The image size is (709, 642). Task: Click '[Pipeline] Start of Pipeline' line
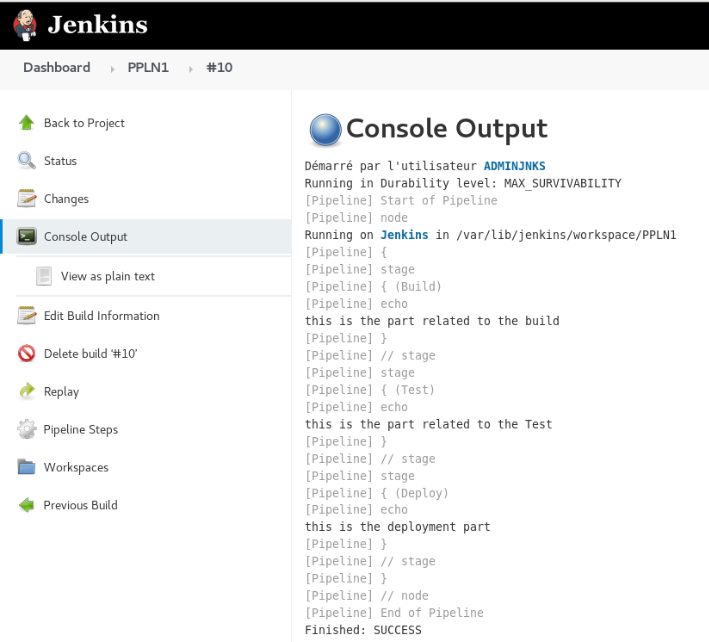coord(401,200)
